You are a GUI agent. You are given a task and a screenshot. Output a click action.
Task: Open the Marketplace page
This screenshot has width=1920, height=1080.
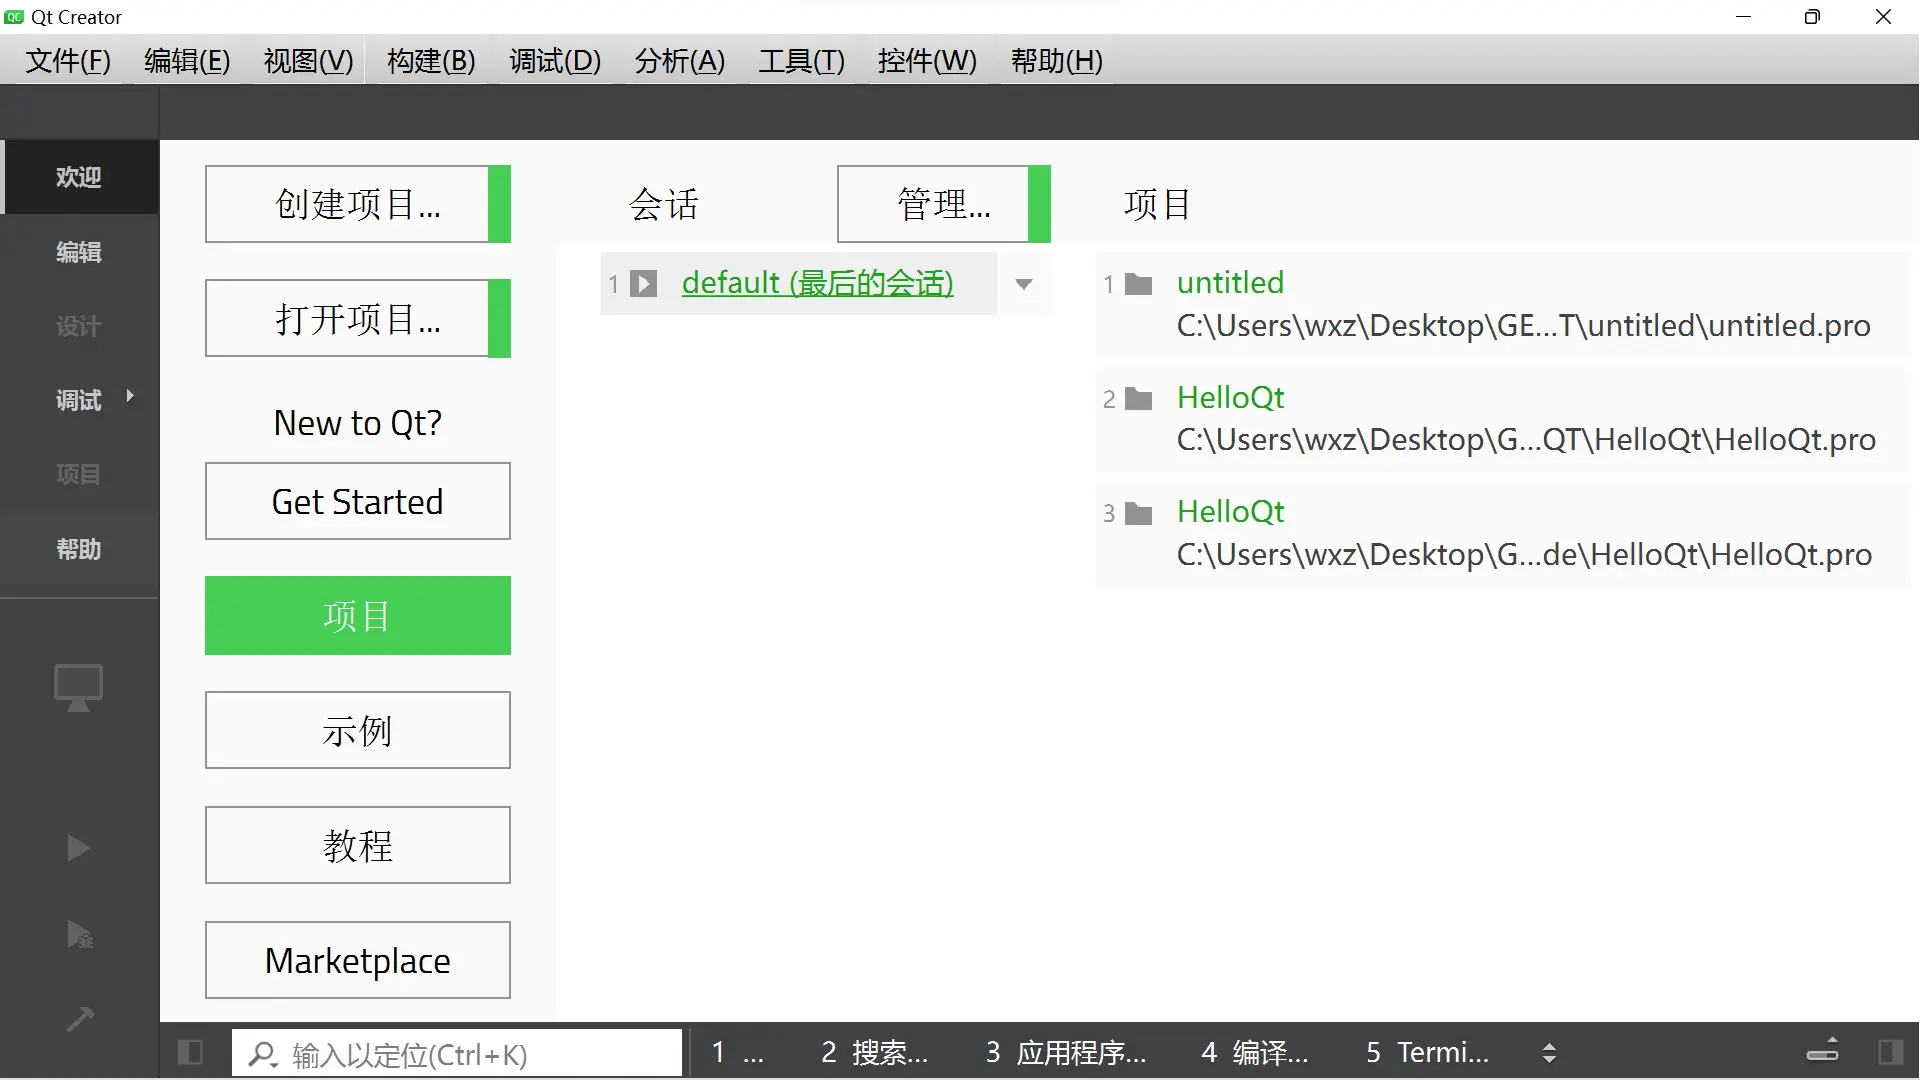pyautogui.click(x=358, y=960)
